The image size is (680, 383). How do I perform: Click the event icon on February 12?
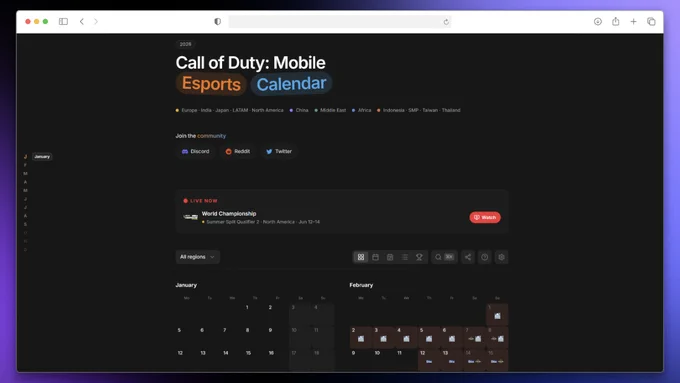point(429,361)
